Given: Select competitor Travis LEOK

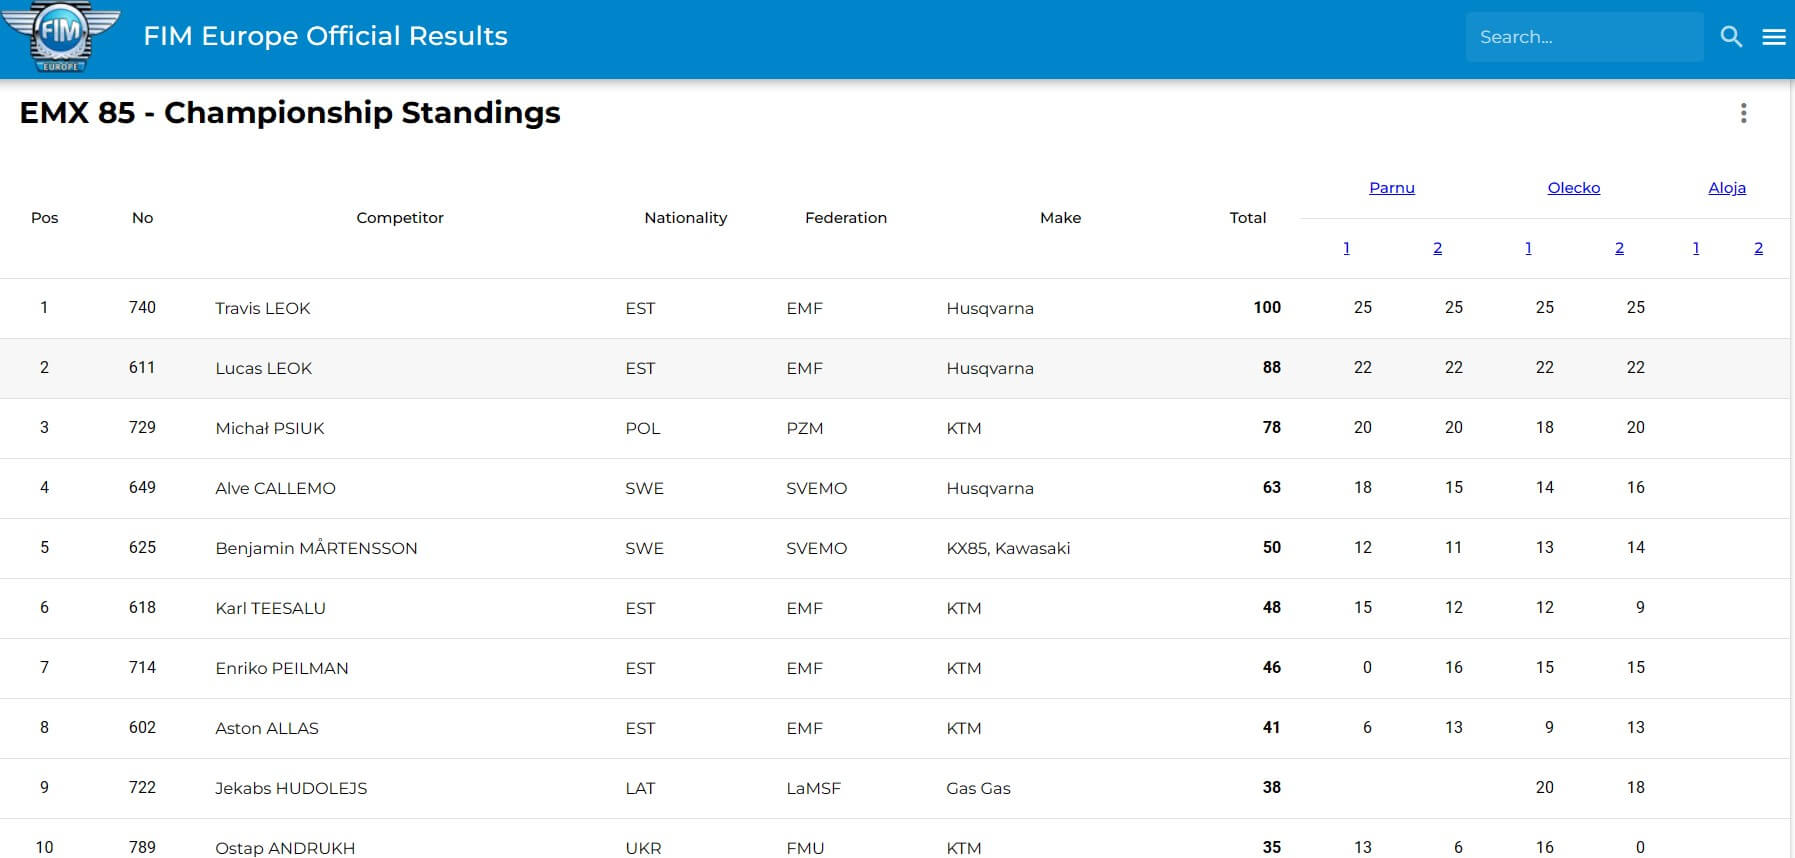Looking at the screenshot, I should click(263, 308).
